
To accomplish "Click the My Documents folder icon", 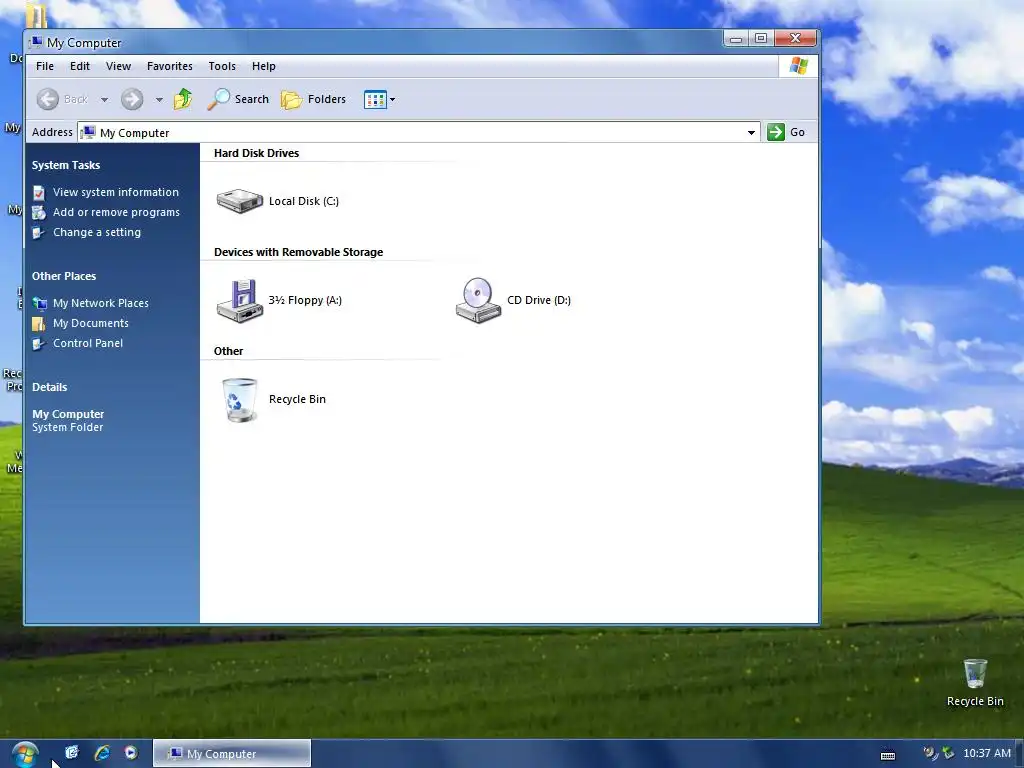I will coord(39,323).
